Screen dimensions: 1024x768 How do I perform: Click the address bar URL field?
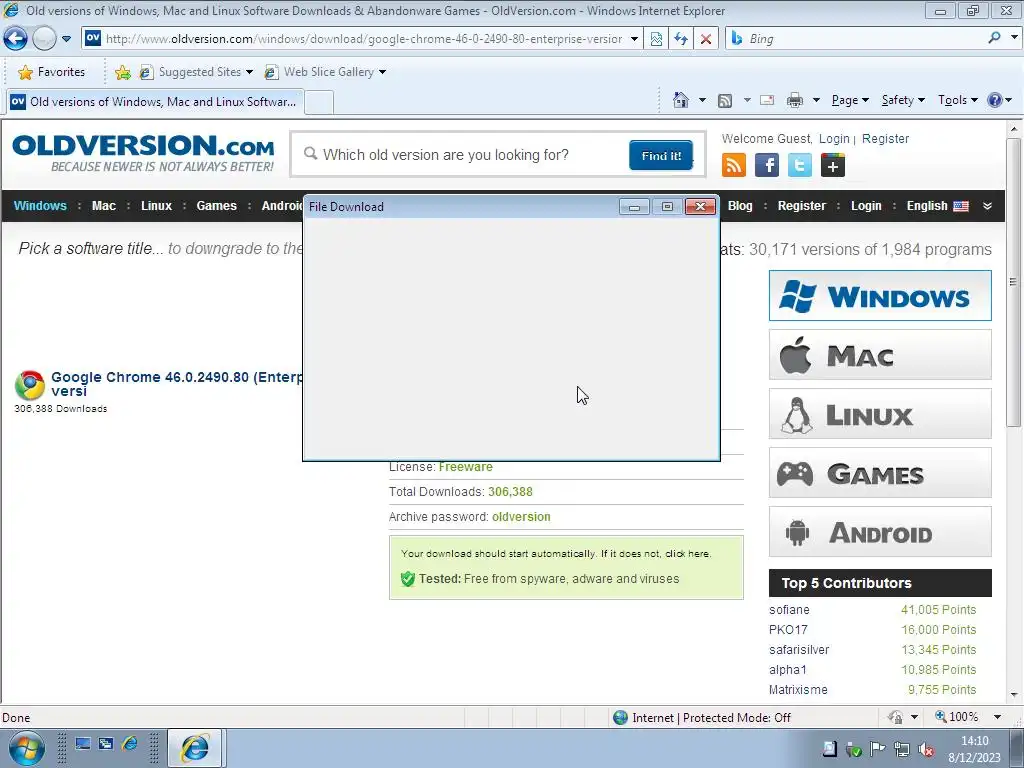coord(363,39)
